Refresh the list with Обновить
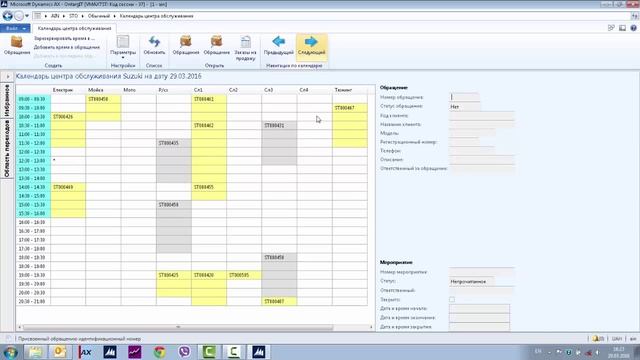 pos(154,45)
